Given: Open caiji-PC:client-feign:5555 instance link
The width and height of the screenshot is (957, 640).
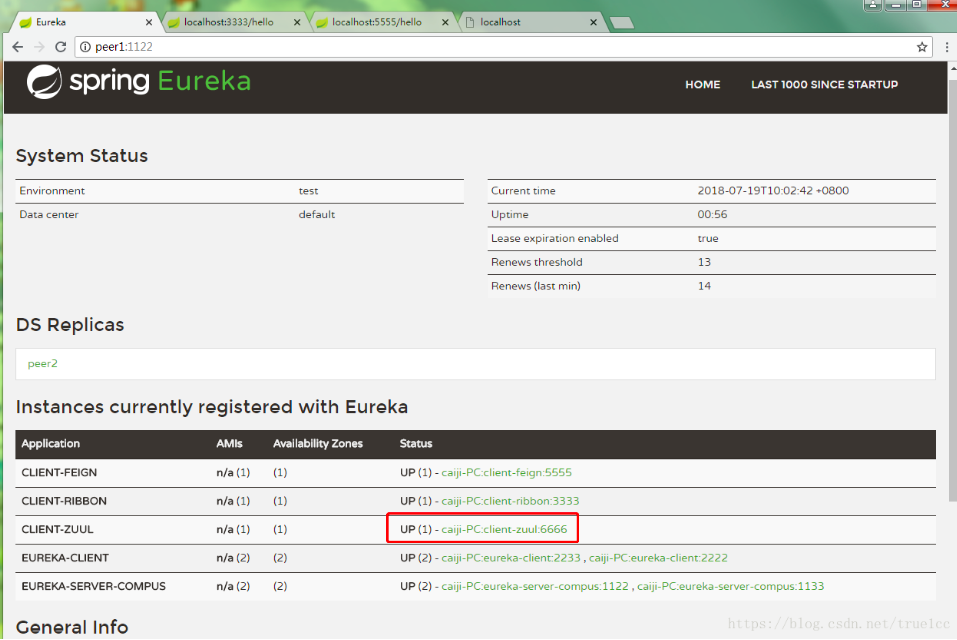Looking at the screenshot, I should (507, 473).
